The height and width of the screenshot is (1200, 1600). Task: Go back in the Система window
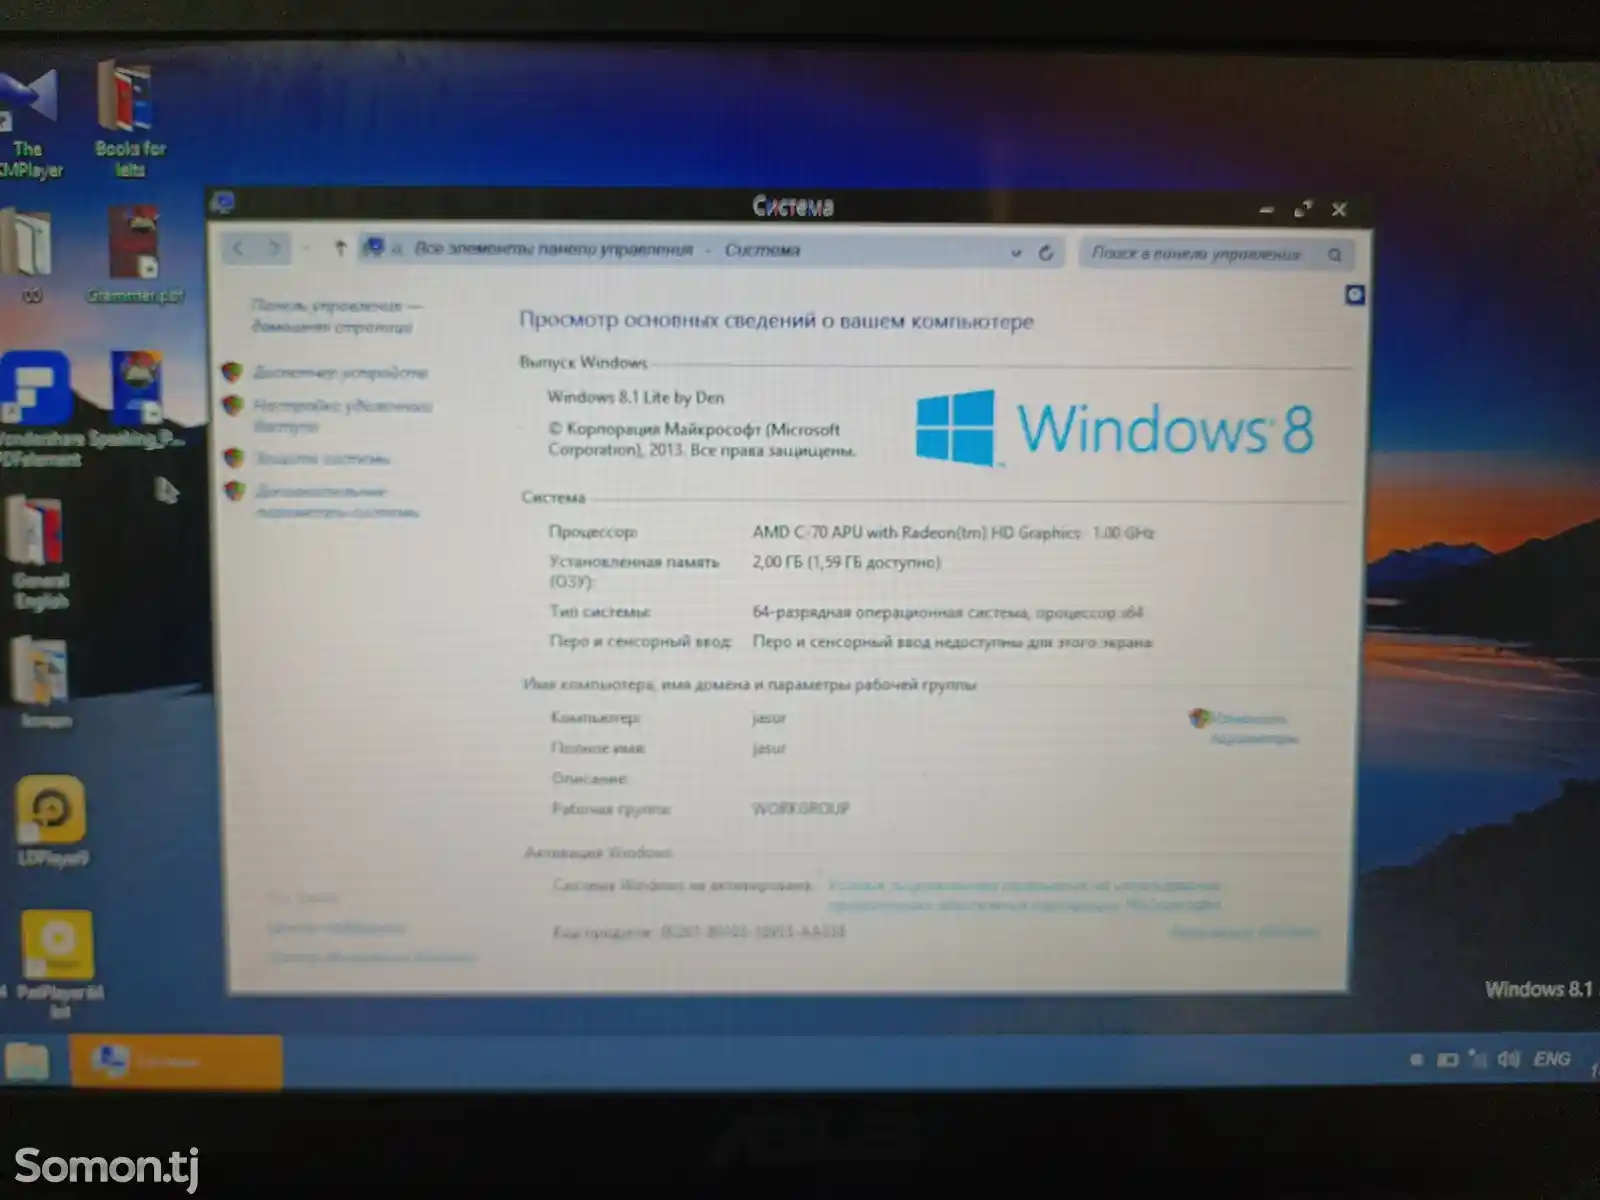tap(239, 249)
